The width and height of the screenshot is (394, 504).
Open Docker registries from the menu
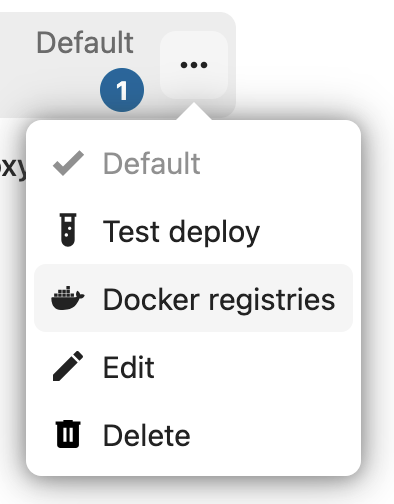pos(193,298)
